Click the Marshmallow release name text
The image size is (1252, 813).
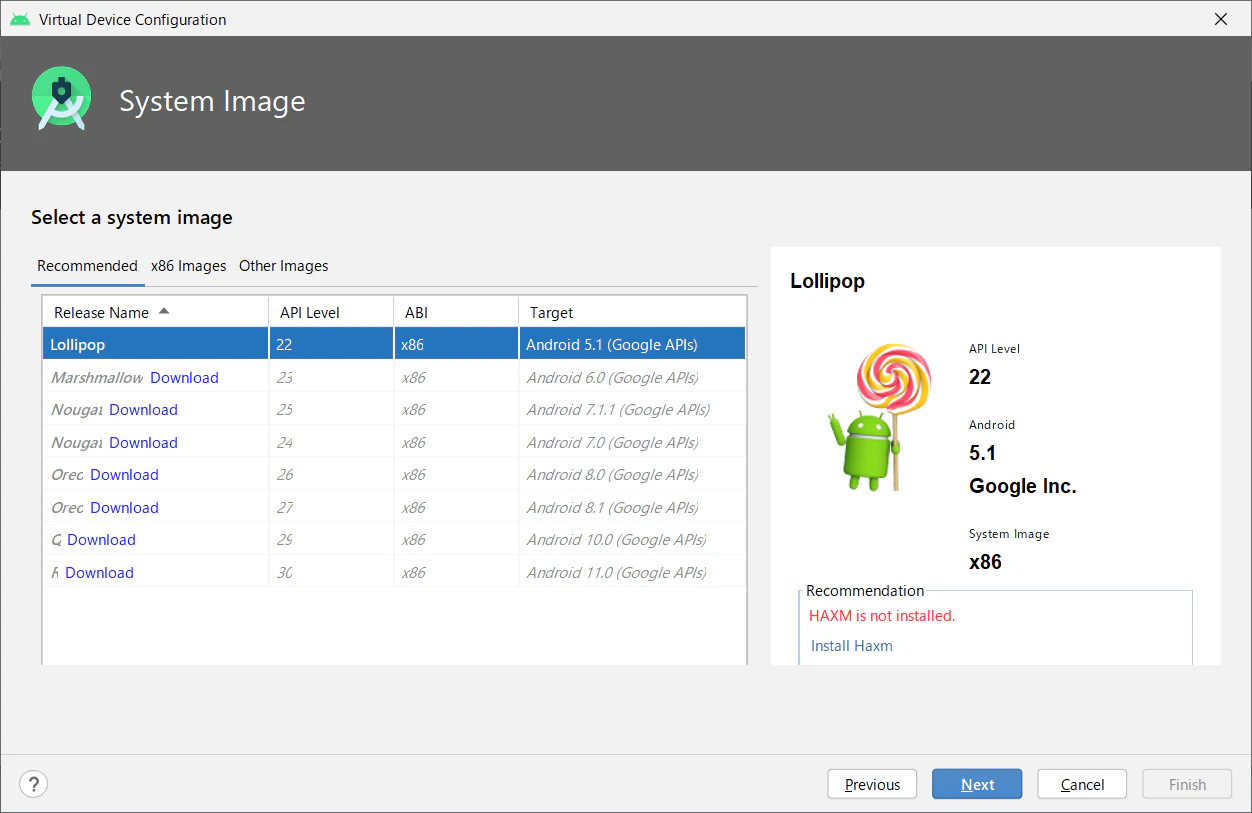[x=97, y=378]
